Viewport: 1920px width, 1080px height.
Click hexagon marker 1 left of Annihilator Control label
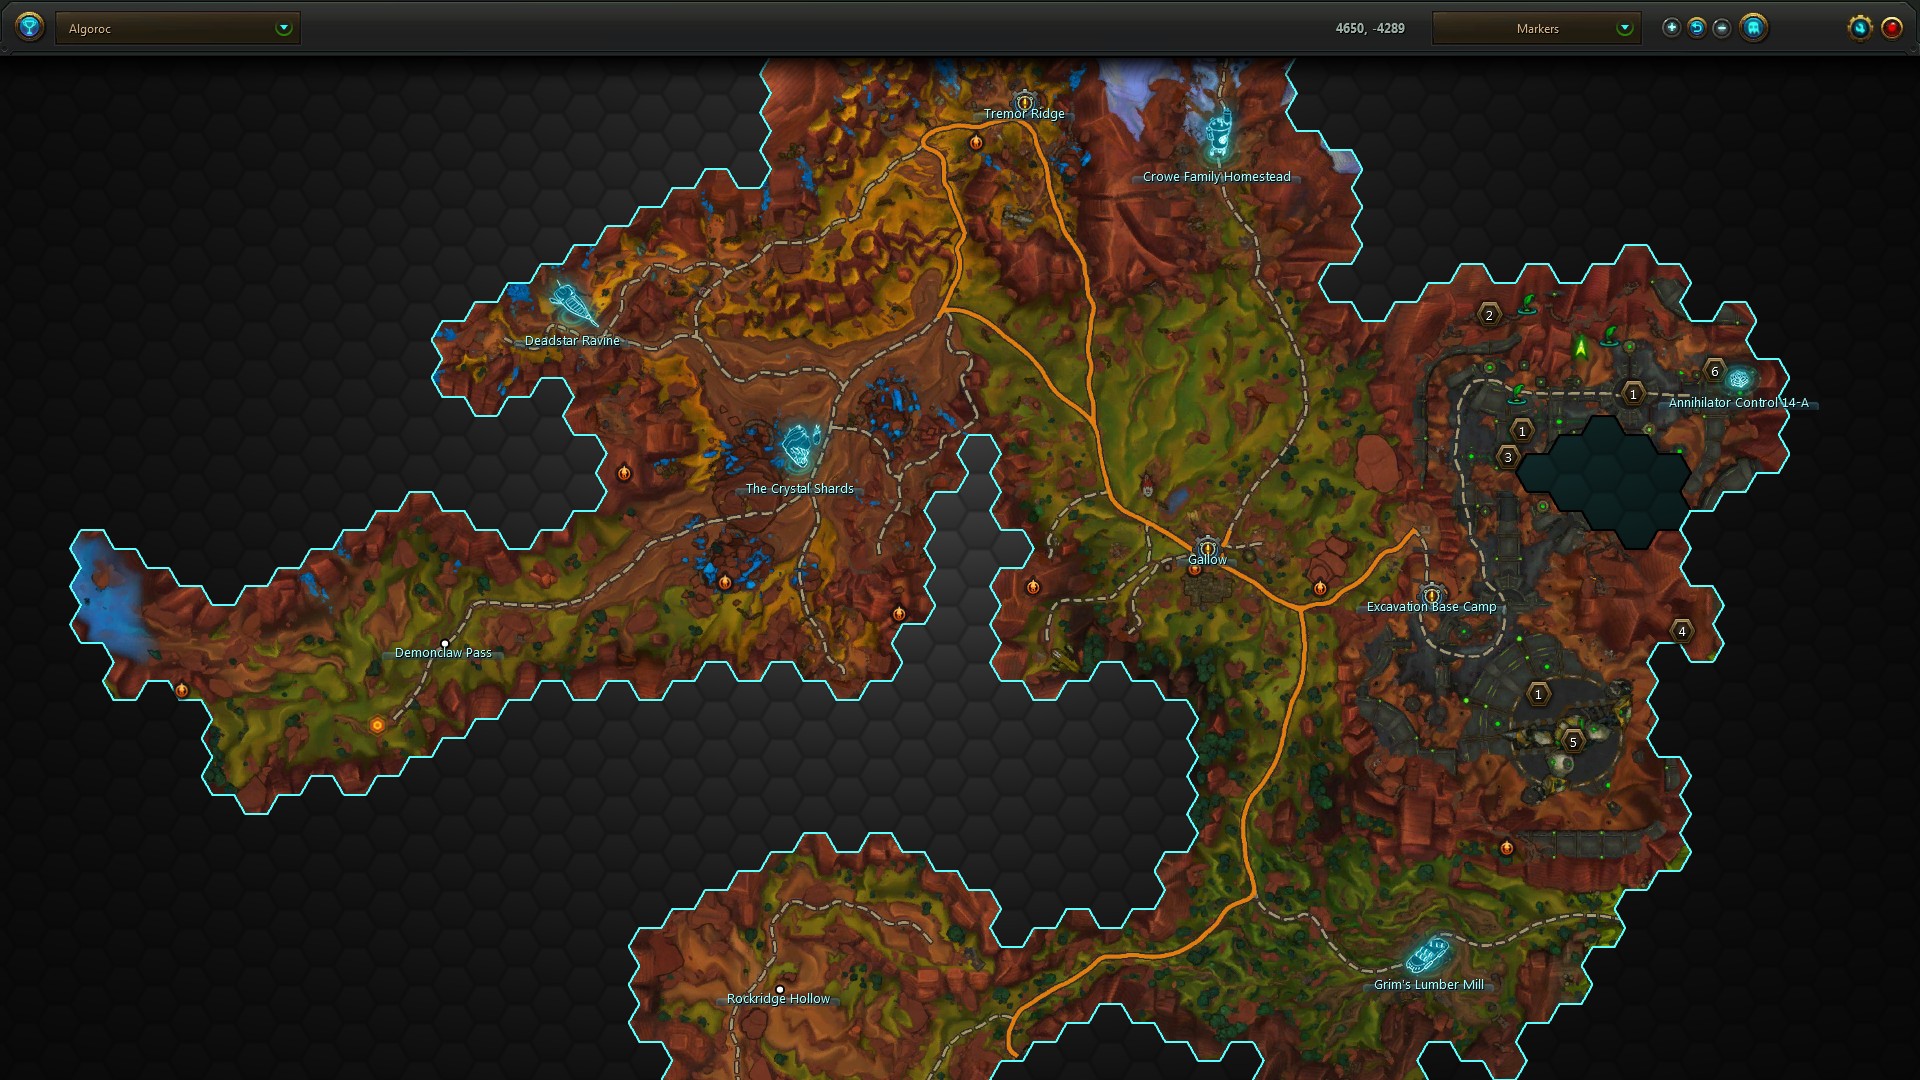tap(1633, 394)
